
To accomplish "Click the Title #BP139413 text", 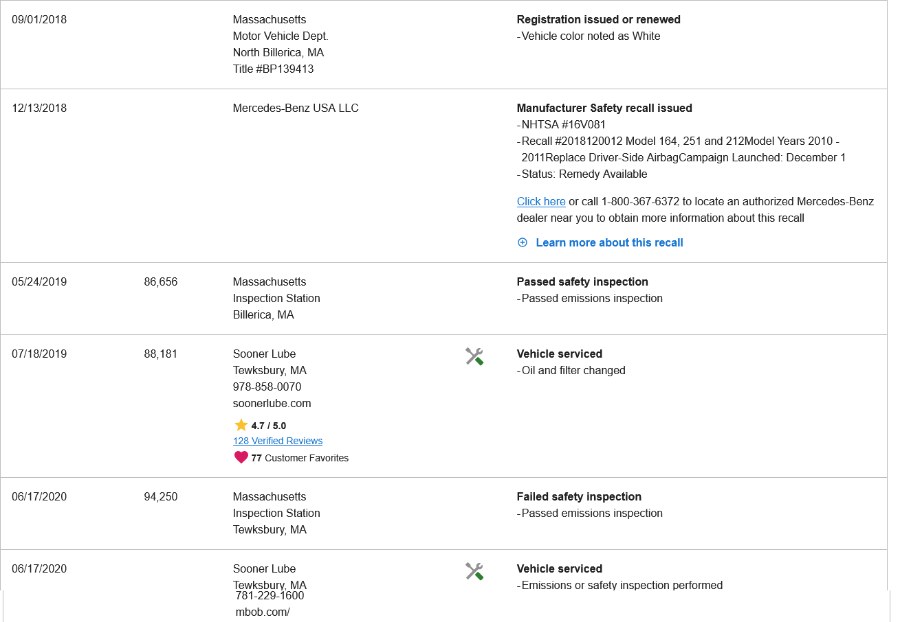I will pos(273,69).
